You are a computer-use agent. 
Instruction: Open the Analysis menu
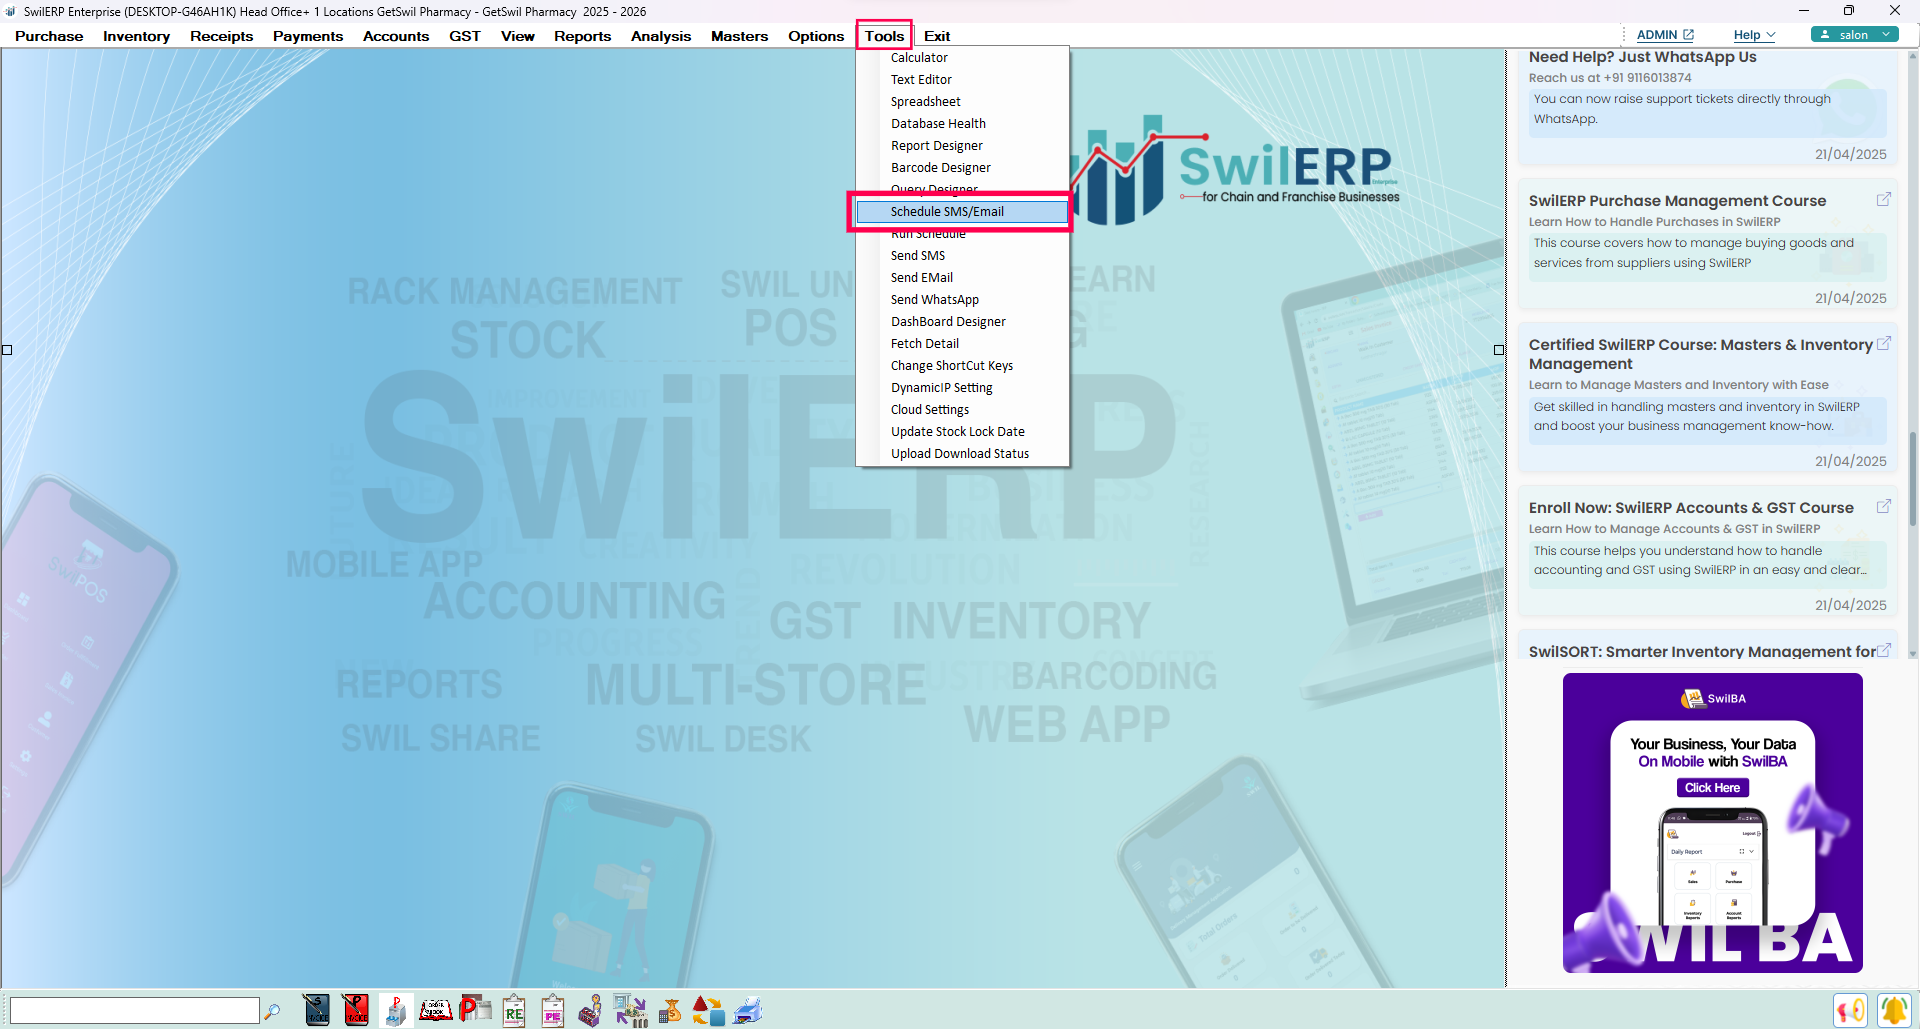coord(661,36)
